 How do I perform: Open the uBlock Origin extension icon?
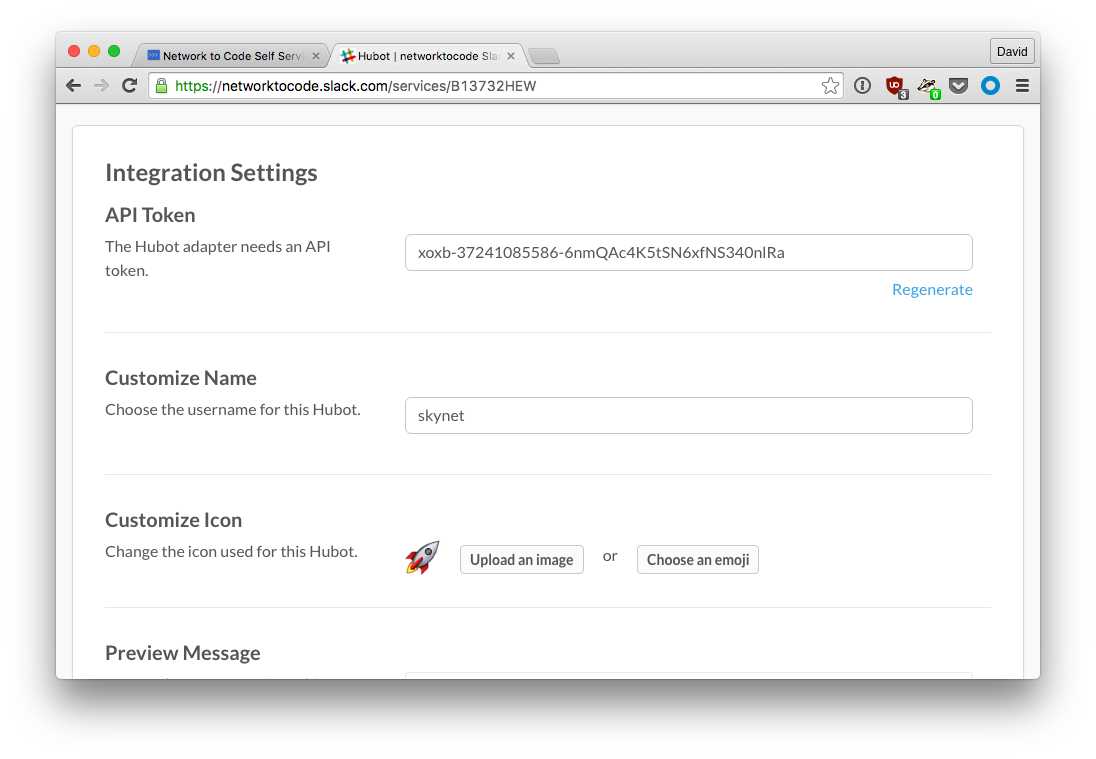pyautogui.click(x=895, y=87)
